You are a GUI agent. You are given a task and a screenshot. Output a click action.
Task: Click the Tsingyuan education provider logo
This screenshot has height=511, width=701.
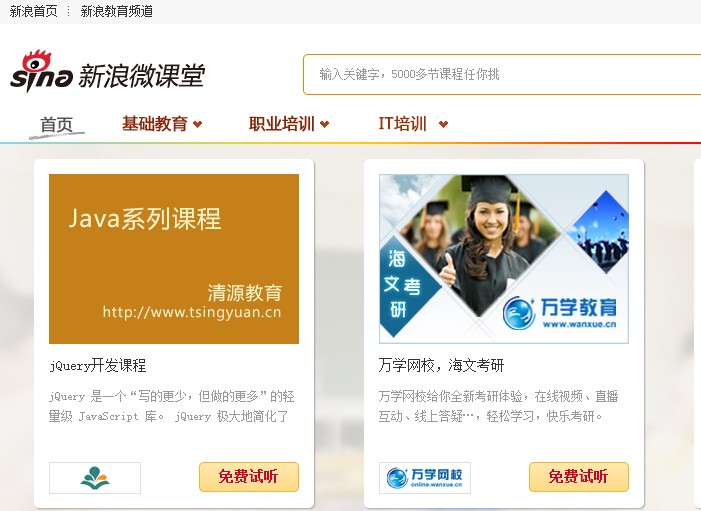coord(95,478)
